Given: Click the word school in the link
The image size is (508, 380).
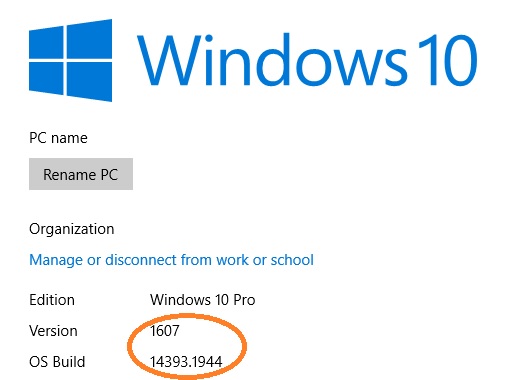Looking at the screenshot, I should (x=292, y=260).
